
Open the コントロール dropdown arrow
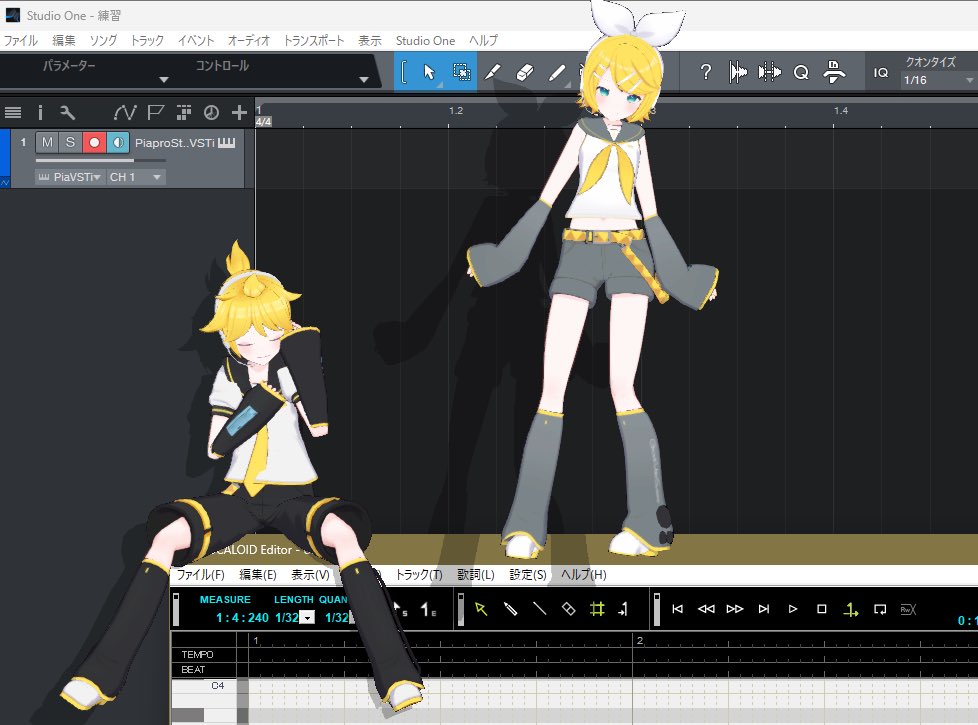(364, 80)
